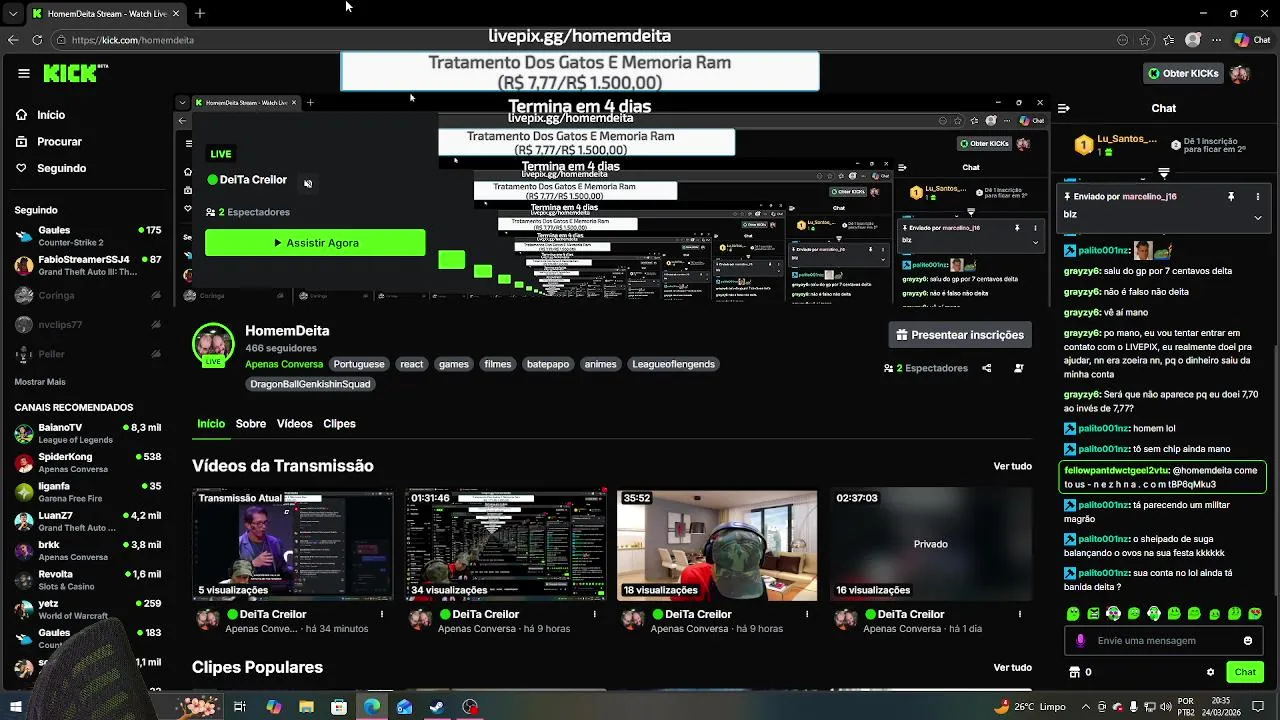The image size is (1280, 720).
Task: Open options for the 34 minutos video
Action: click(382, 615)
